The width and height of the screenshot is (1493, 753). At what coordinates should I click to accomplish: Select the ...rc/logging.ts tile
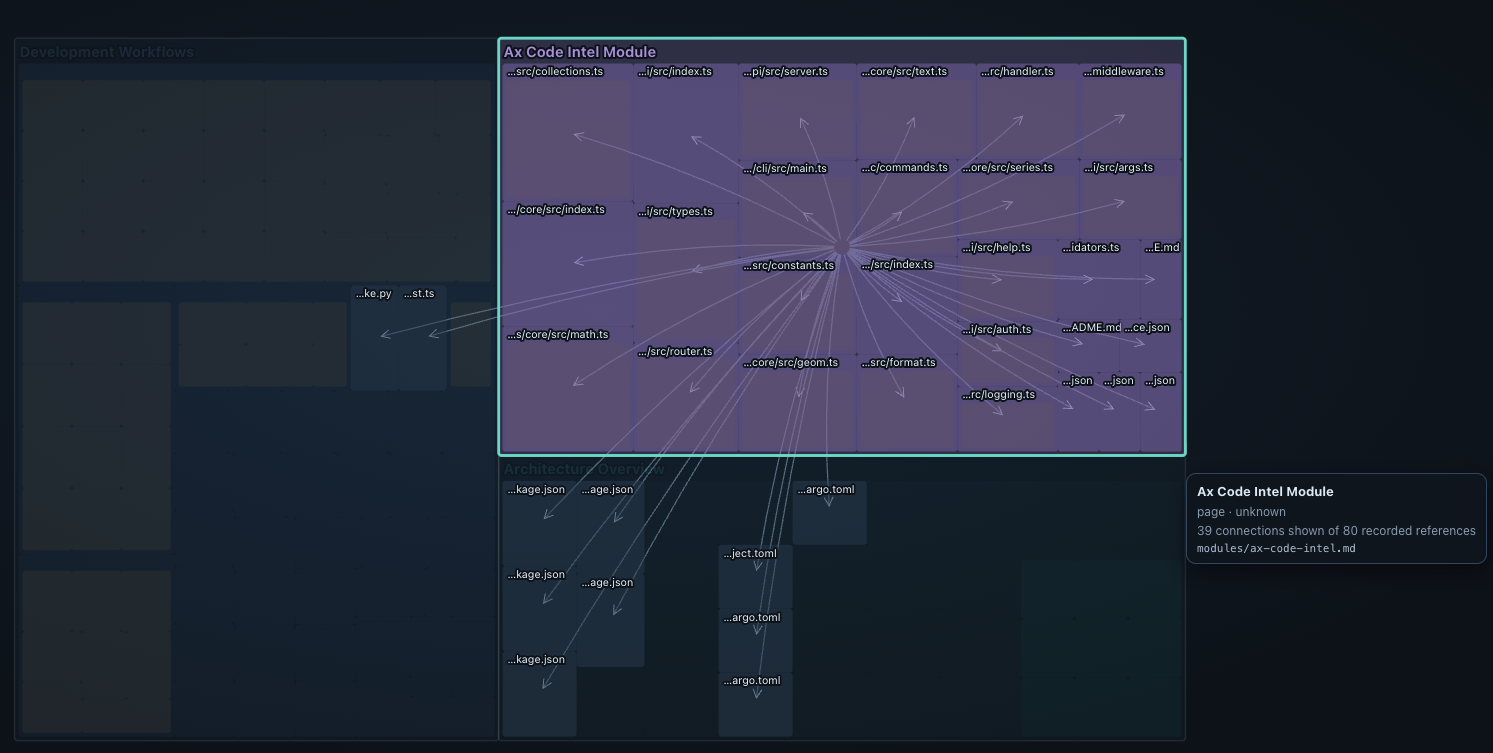1007,419
